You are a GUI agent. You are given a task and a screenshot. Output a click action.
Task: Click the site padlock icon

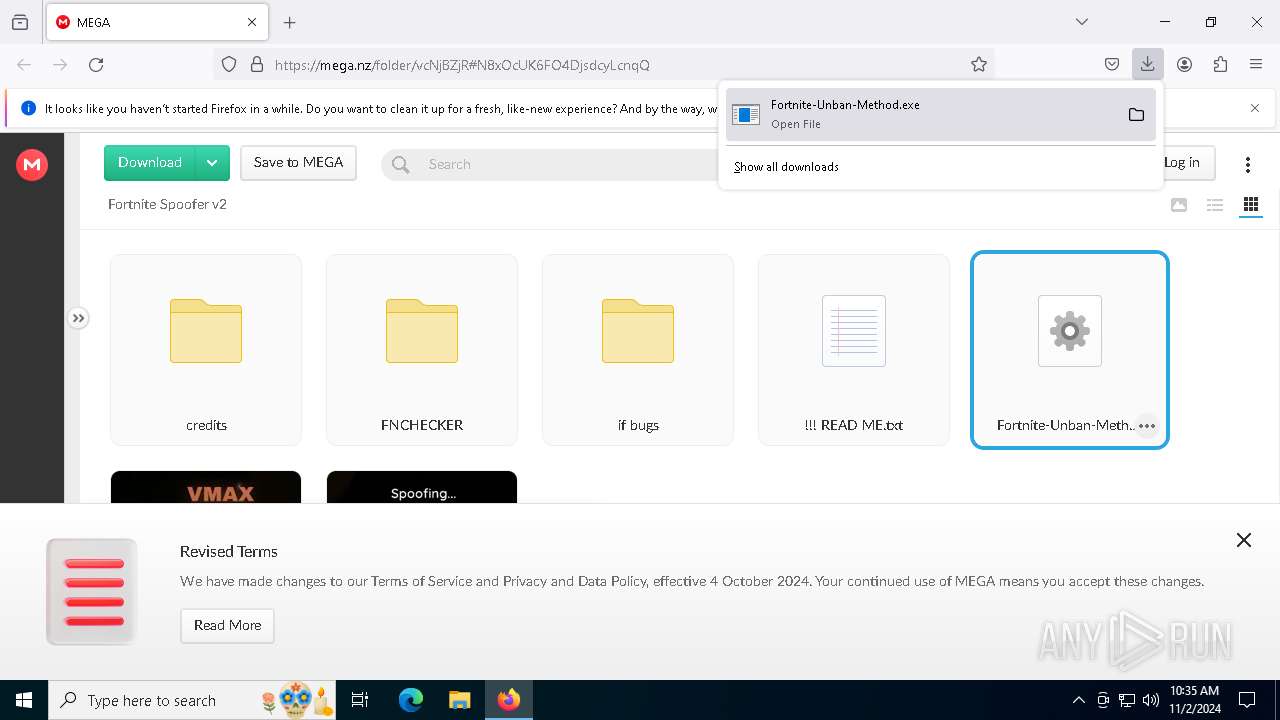[257, 64]
